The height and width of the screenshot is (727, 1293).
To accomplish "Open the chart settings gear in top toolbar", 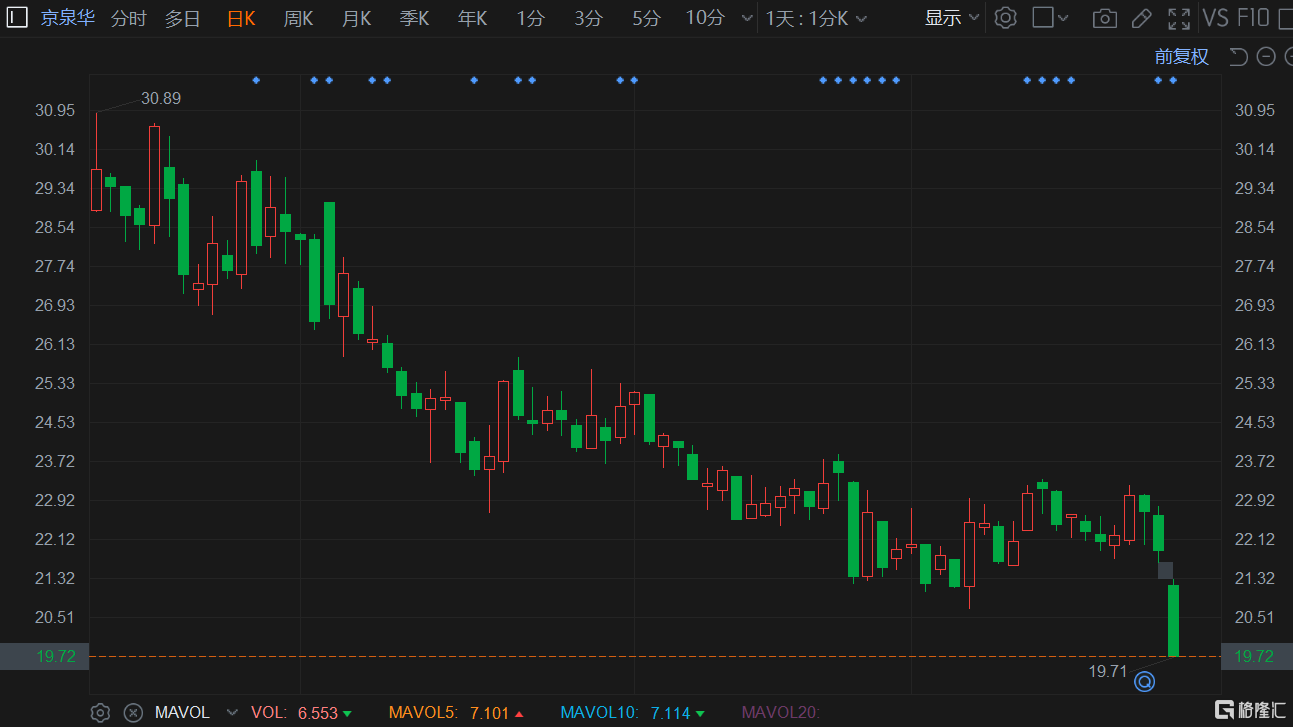I will [x=1006, y=18].
